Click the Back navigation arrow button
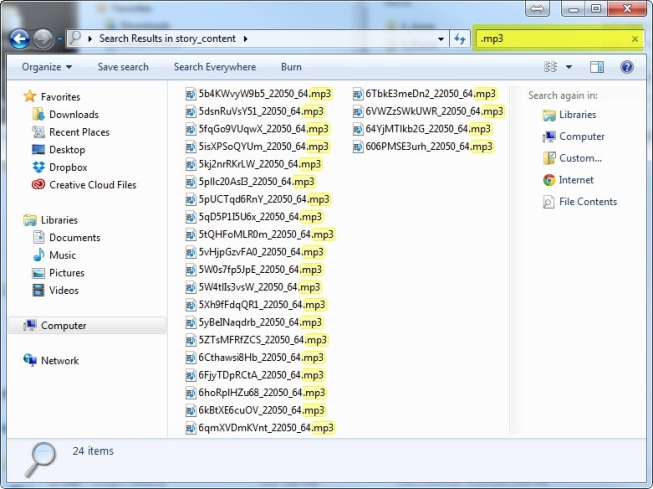 point(19,39)
